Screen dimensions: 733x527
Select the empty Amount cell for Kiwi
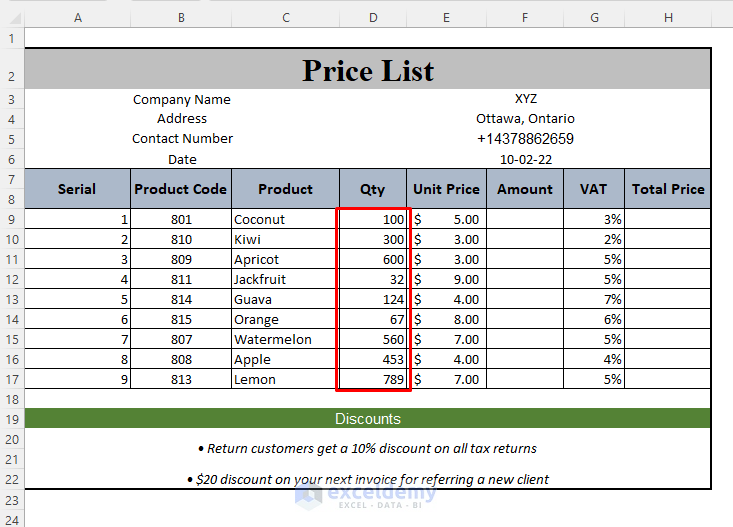coord(525,239)
